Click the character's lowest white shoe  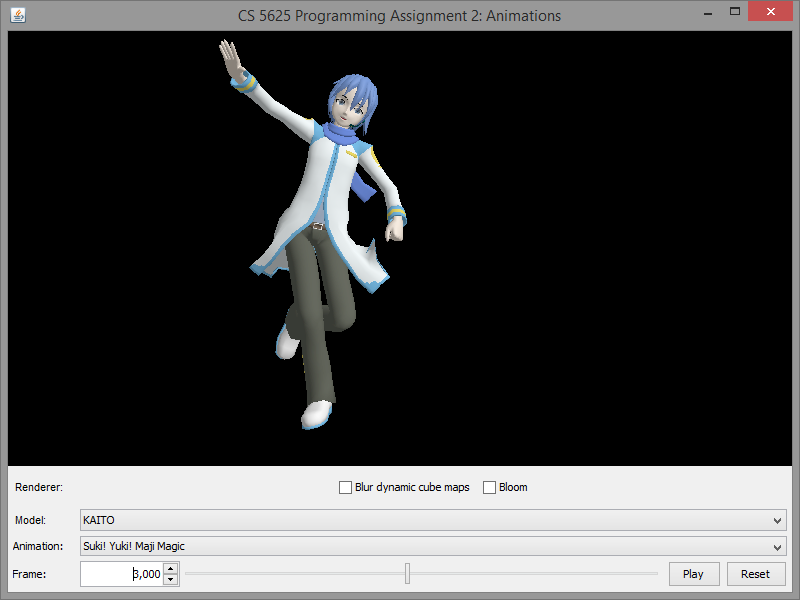click(x=318, y=413)
